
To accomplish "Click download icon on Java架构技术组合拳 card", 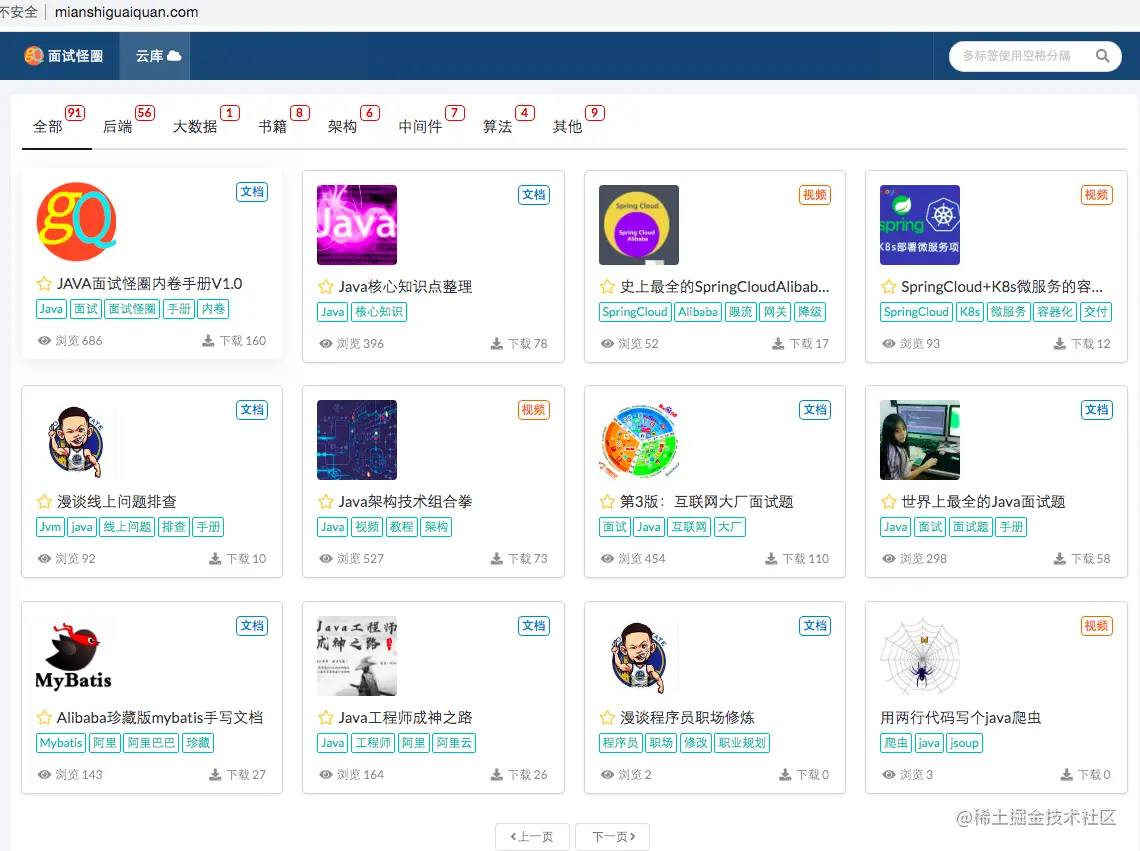I will pyautogui.click(x=497, y=559).
